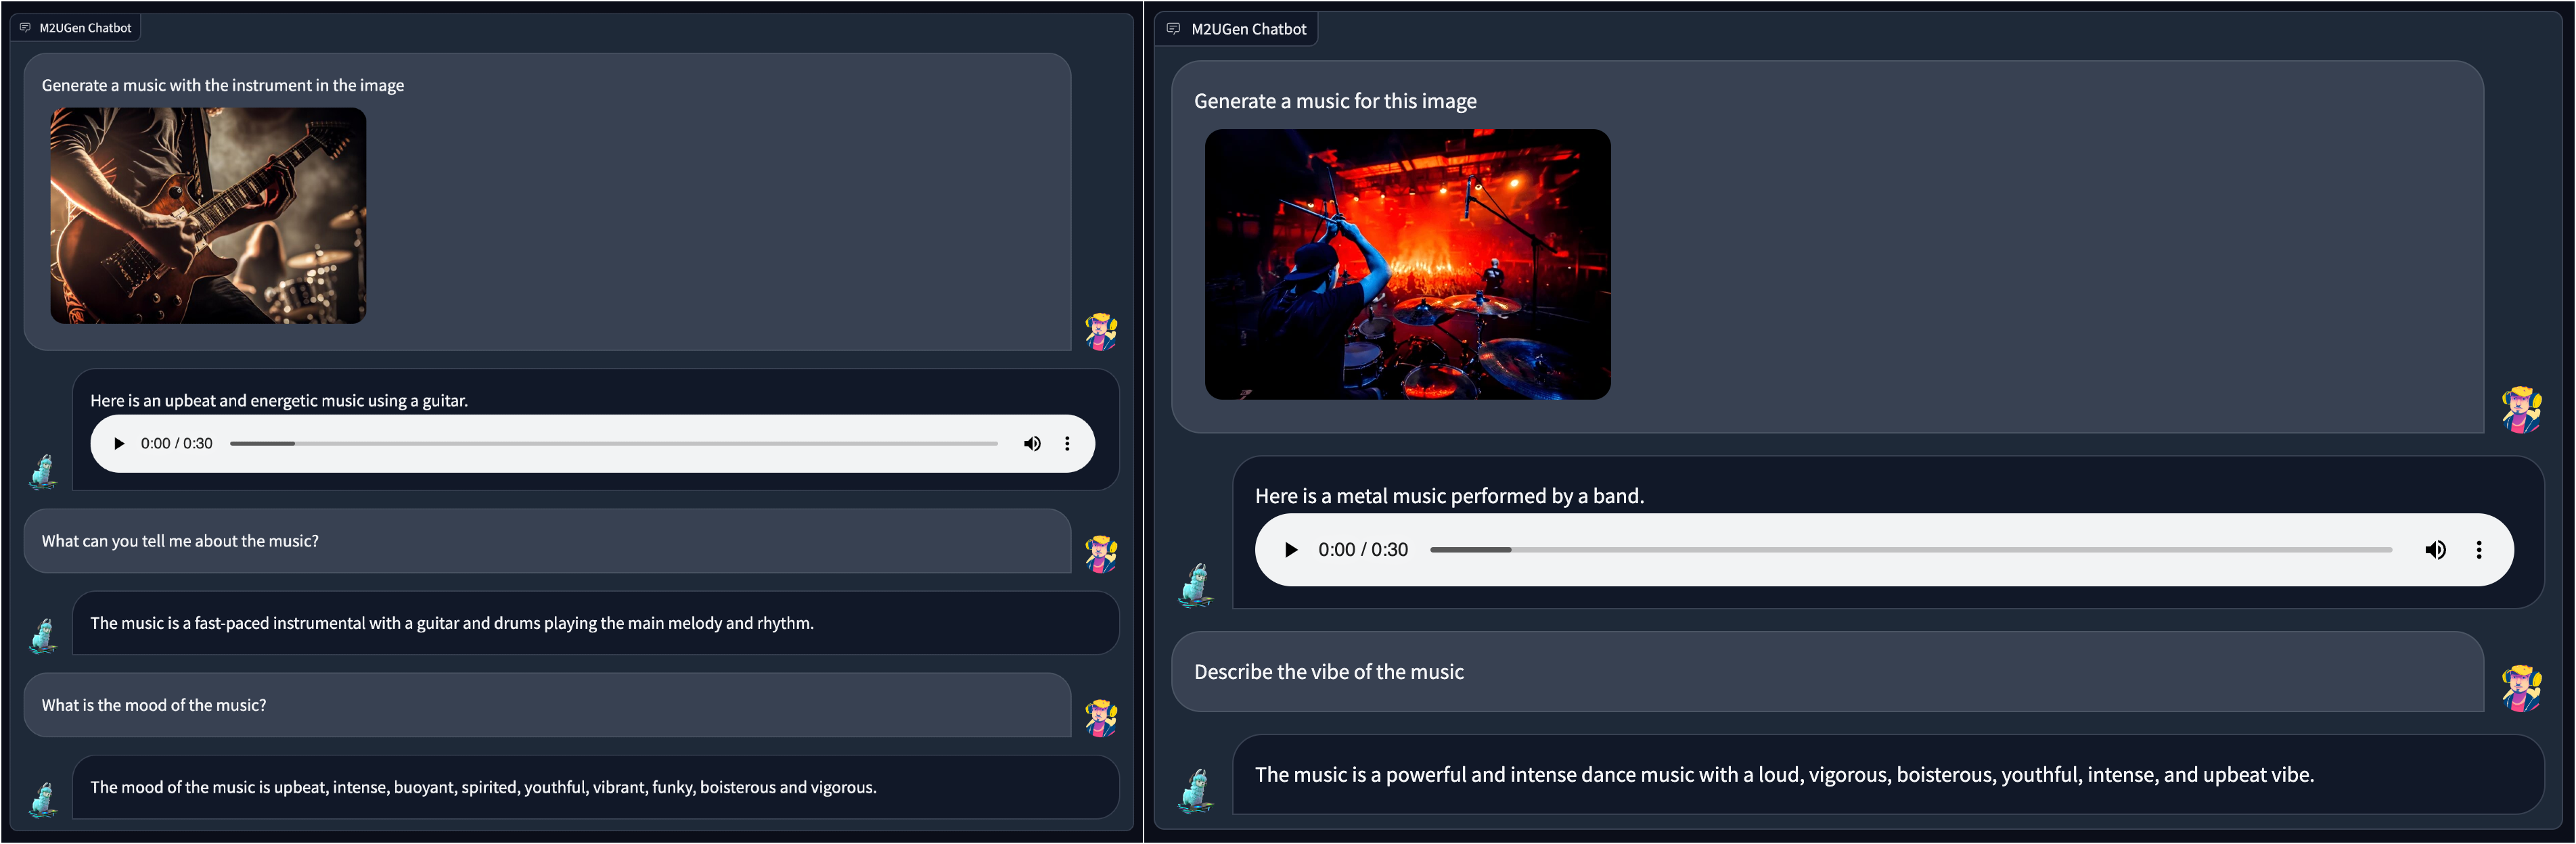
Task: Open the electric guitar image thumbnail
Action: pos(208,216)
